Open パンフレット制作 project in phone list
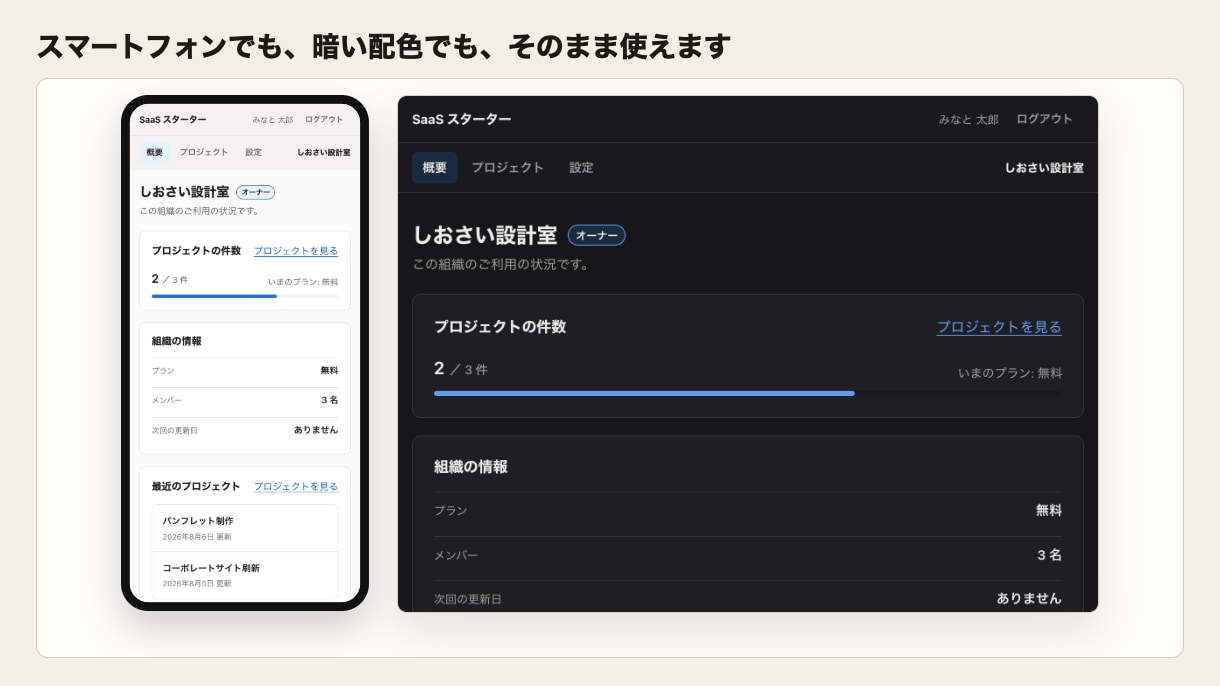Screen dimensions: 1220x686 coord(245,528)
